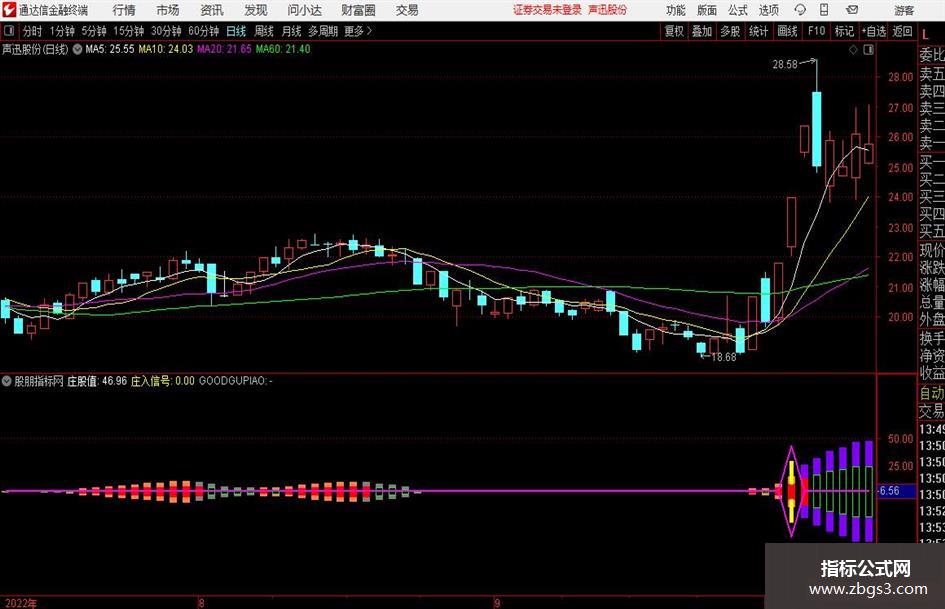Click the MA5: 25.55 value label
The image size is (945, 609).
(x=110, y=49)
